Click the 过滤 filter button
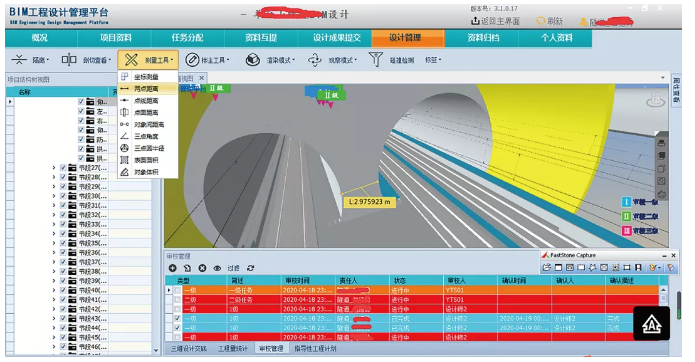The image size is (695, 362). (233, 268)
